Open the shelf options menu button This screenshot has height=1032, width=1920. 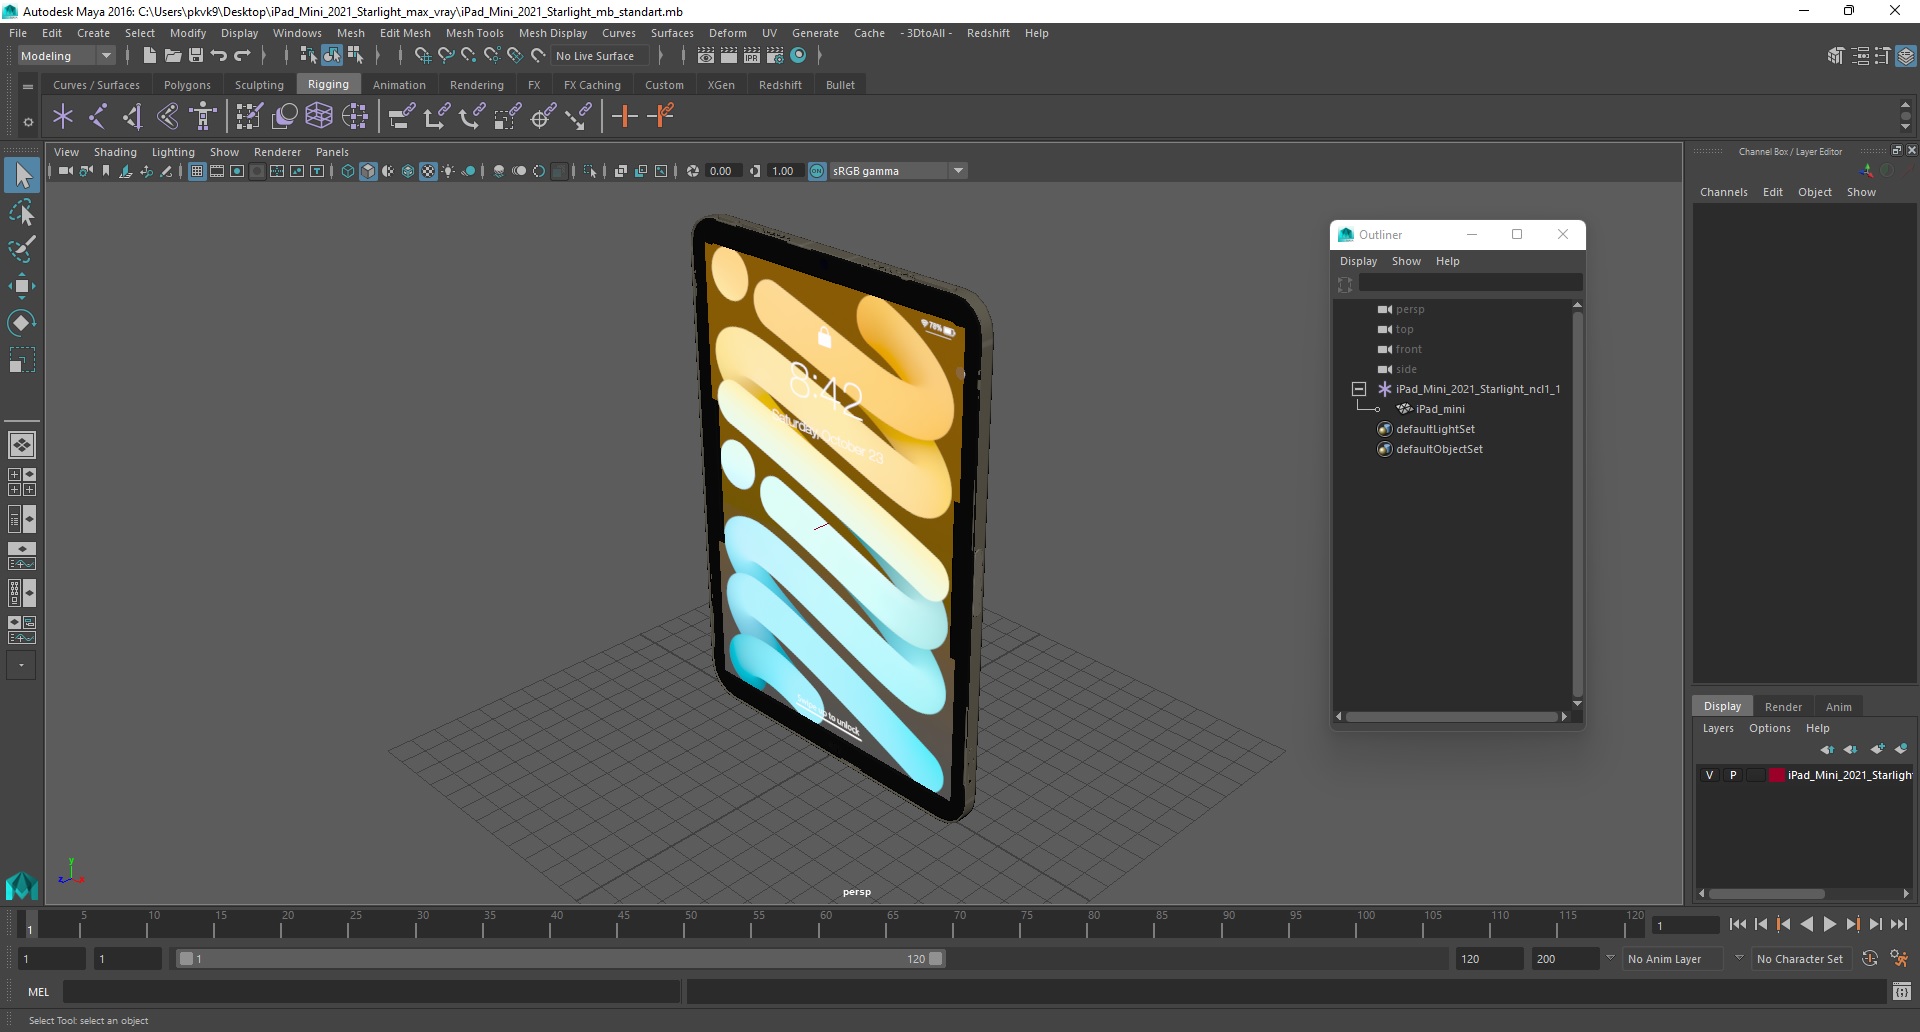[28, 122]
